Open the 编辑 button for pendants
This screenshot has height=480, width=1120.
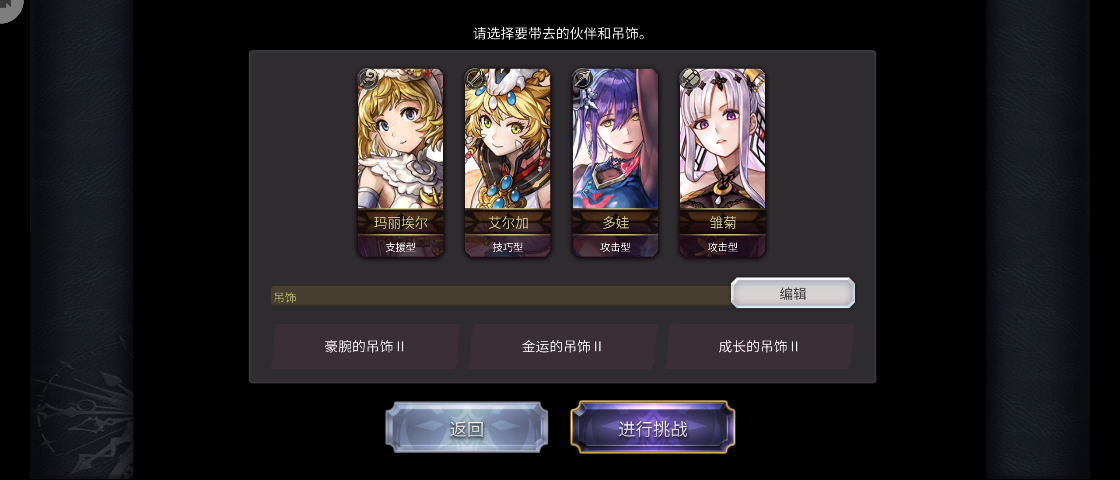[793, 293]
